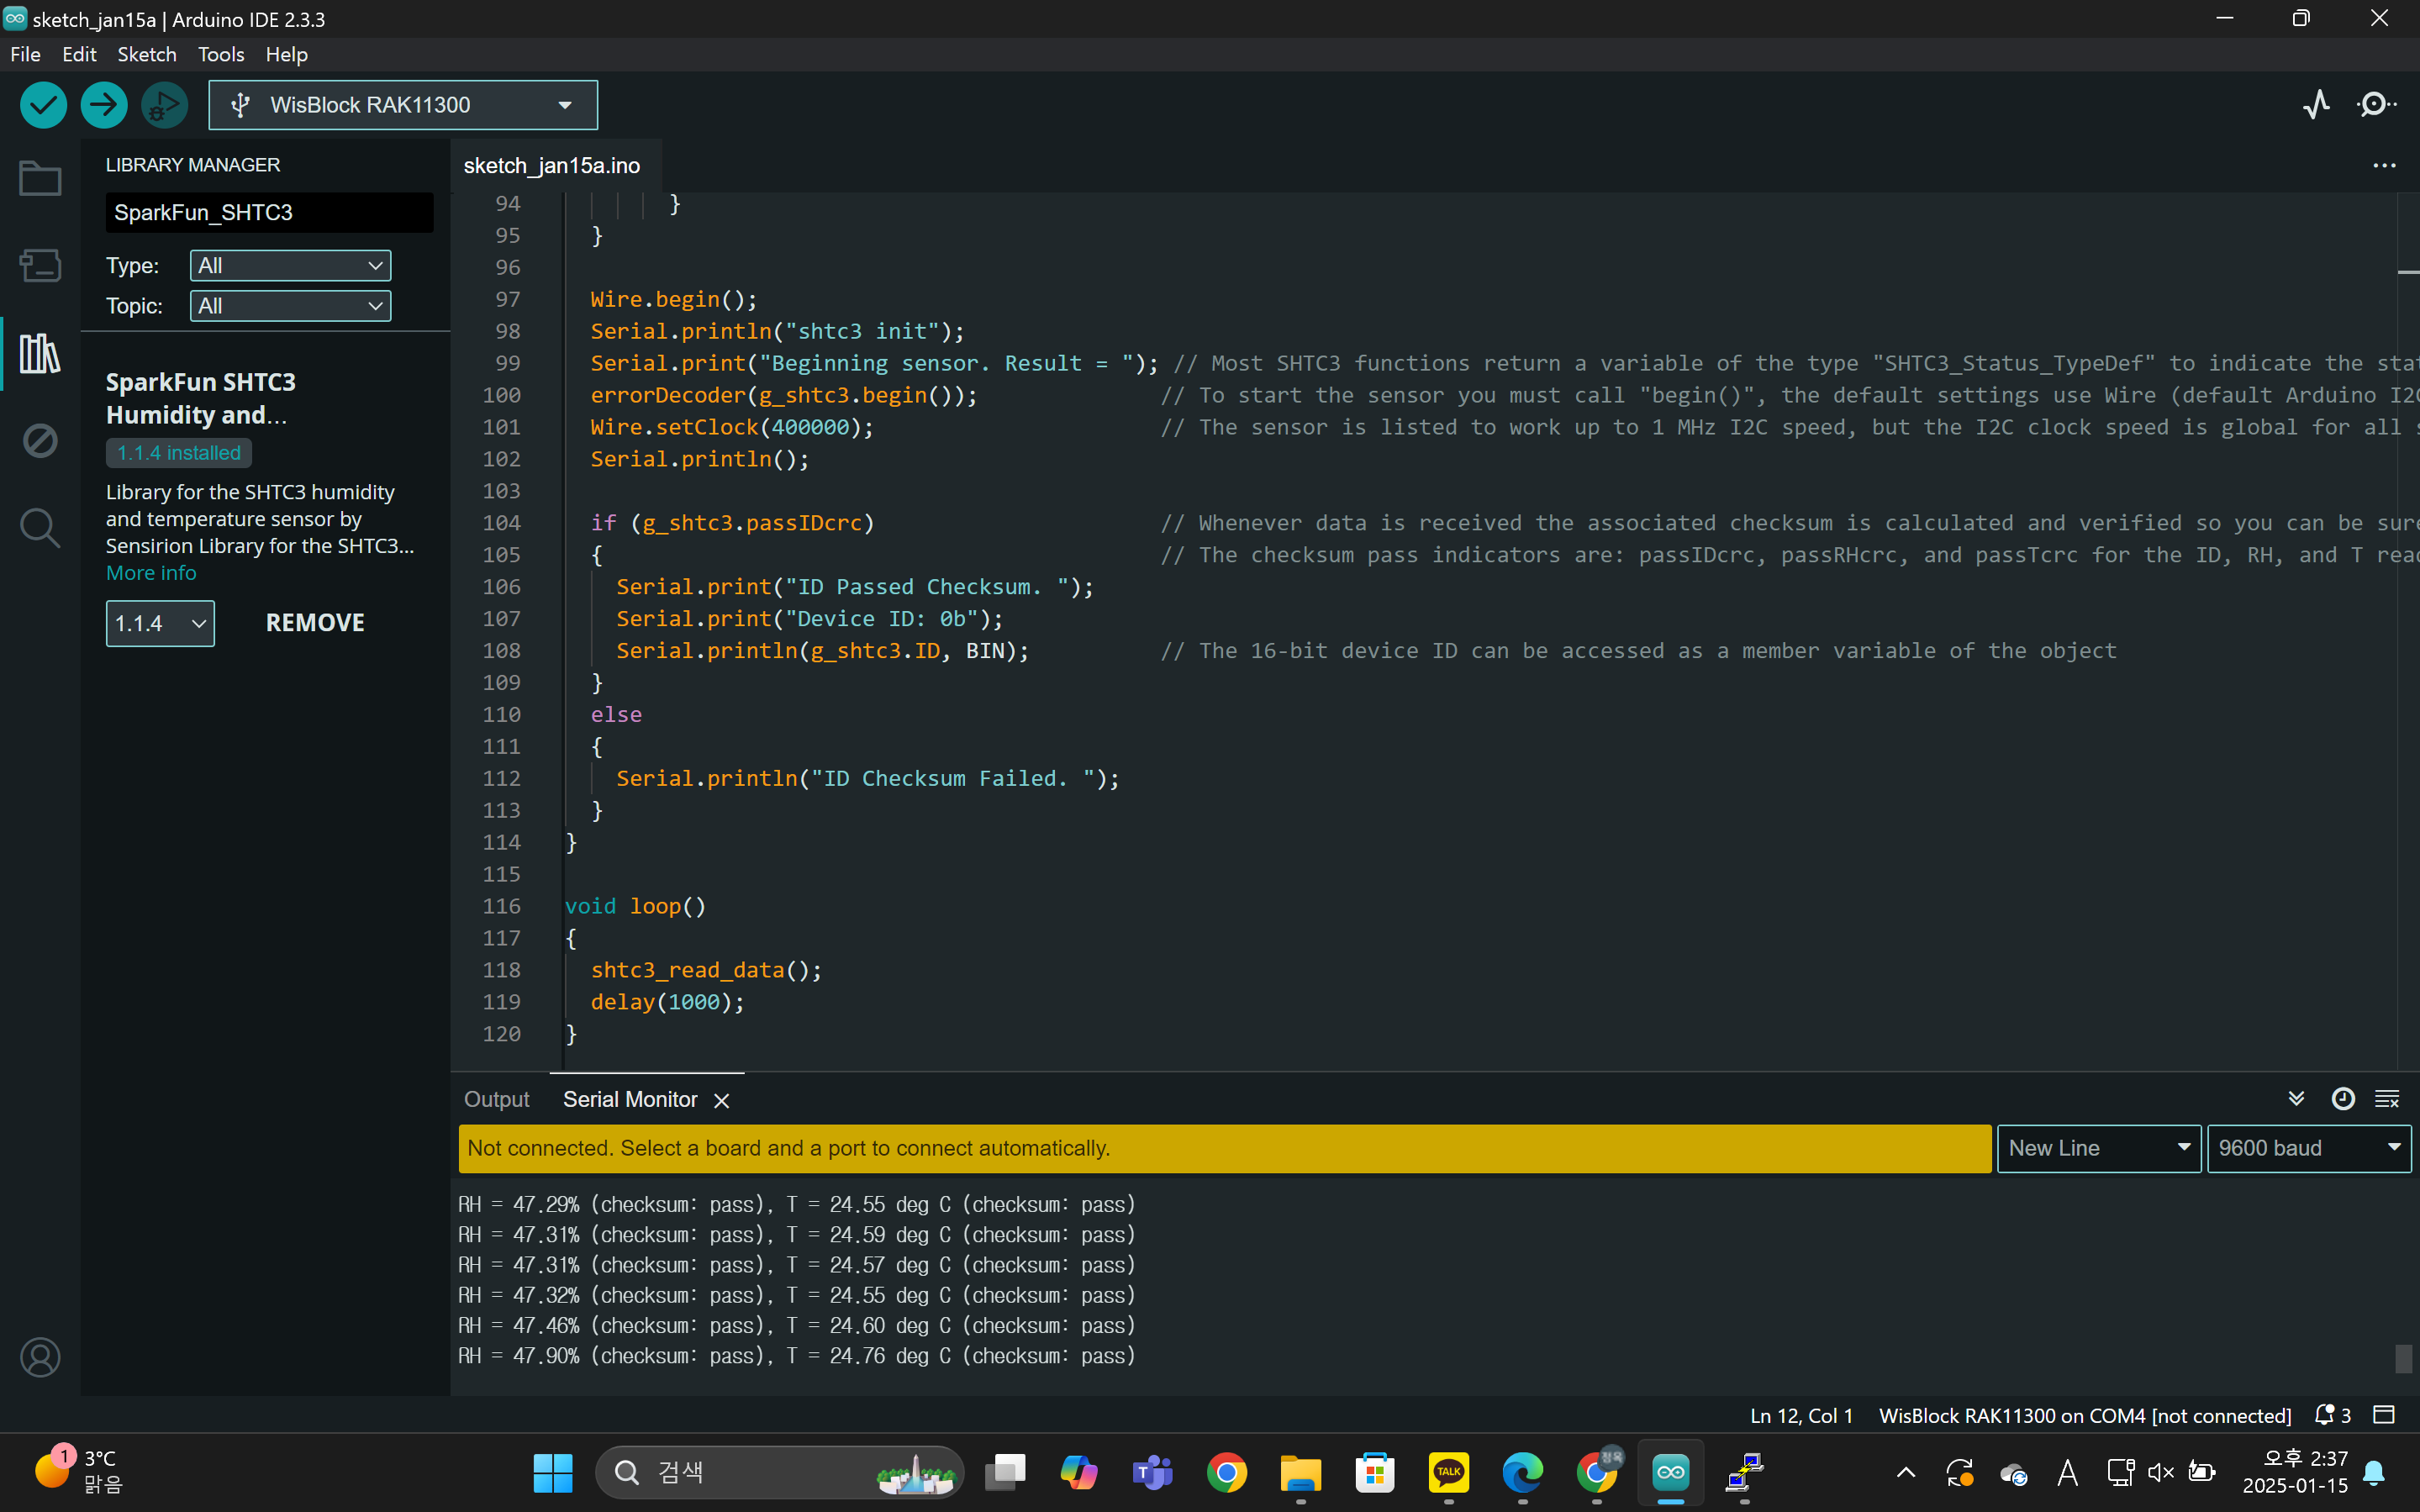The height and width of the screenshot is (1512, 2420).
Task: Open the Edit menu
Action: pyautogui.click(x=79, y=54)
